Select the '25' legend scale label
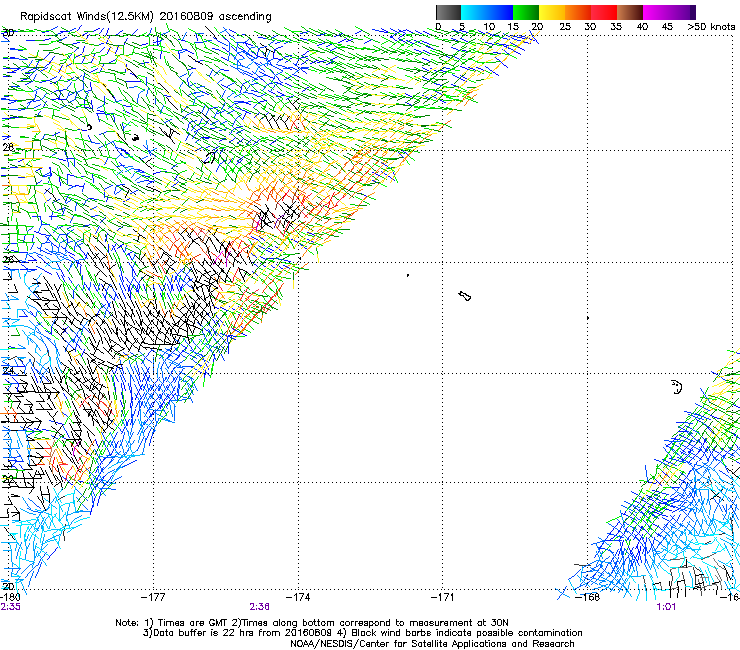 coord(565,27)
